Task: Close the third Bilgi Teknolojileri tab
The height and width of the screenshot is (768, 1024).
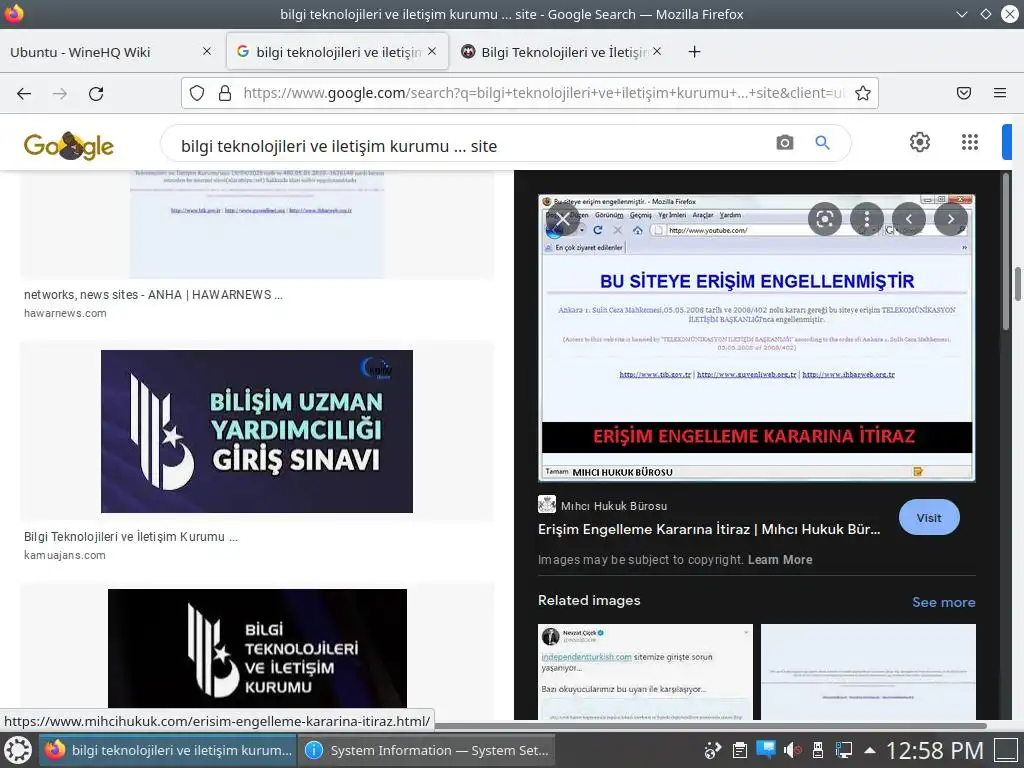Action: click(x=657, y=51)
